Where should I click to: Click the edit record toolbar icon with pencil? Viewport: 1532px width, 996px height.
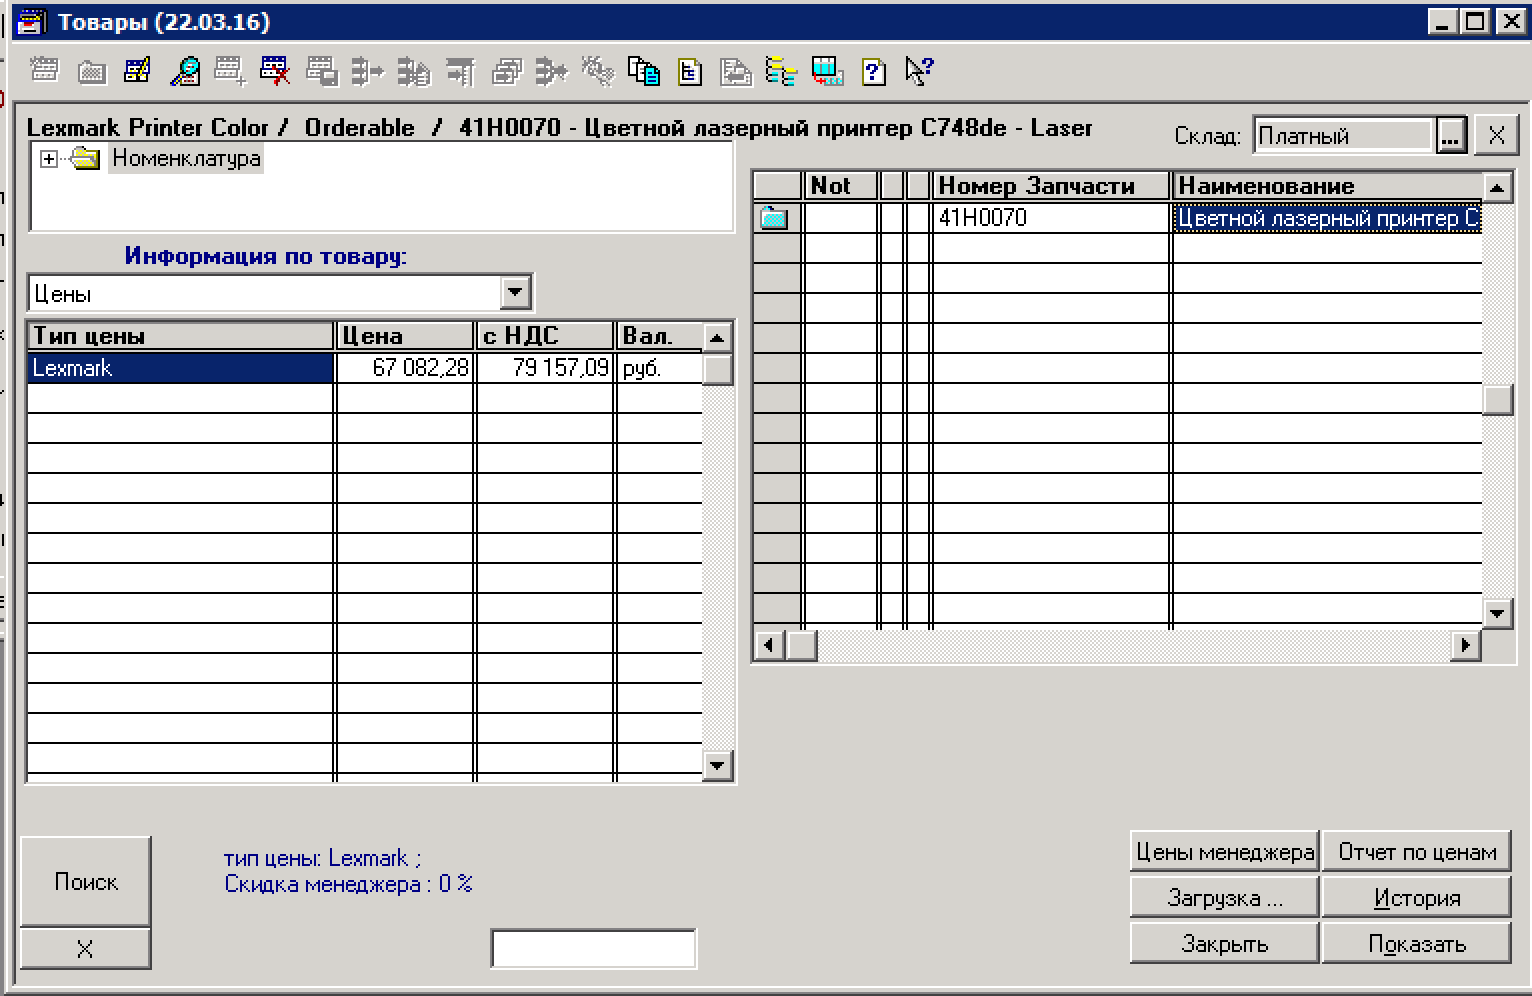137,71
